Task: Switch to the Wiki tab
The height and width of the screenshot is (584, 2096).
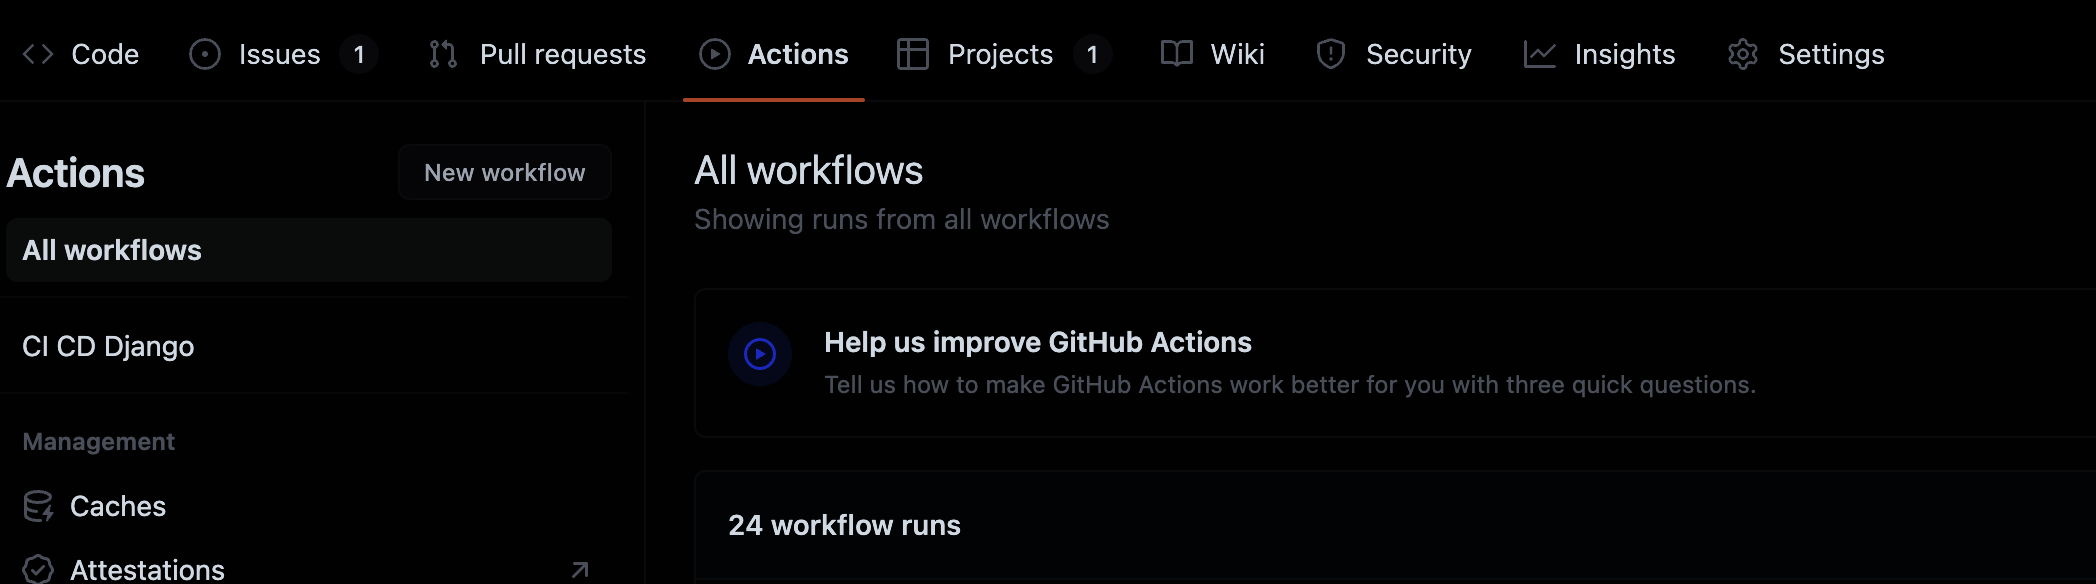Action: (x=1237, y=54)
